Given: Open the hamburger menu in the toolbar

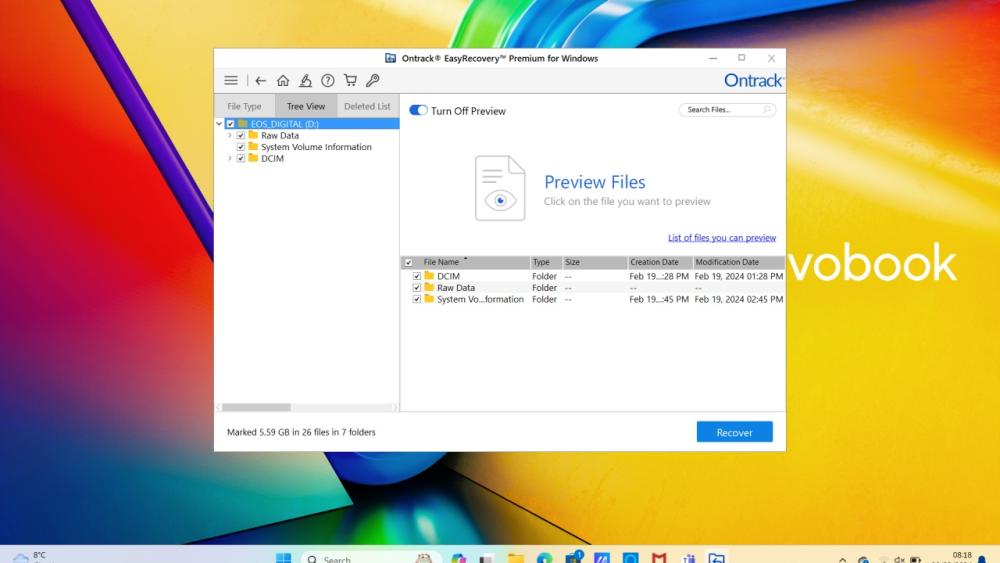Looking at the screenshot, I should [x=231, y=81].
